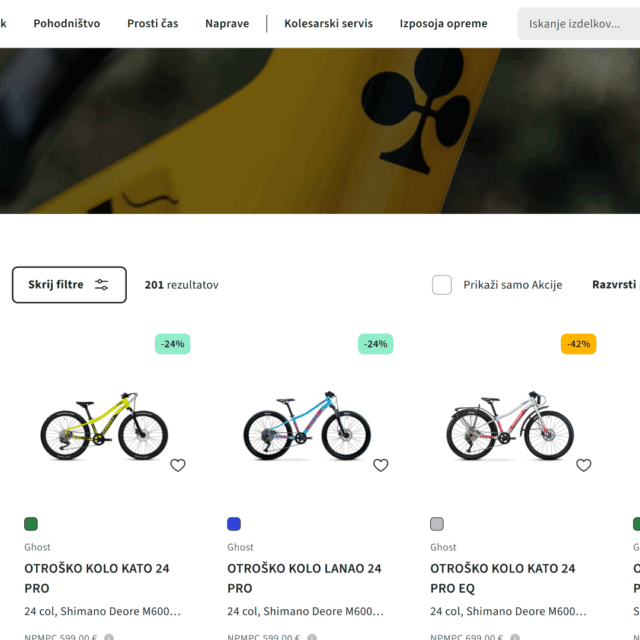Click the product search field

tap(580, 23)
